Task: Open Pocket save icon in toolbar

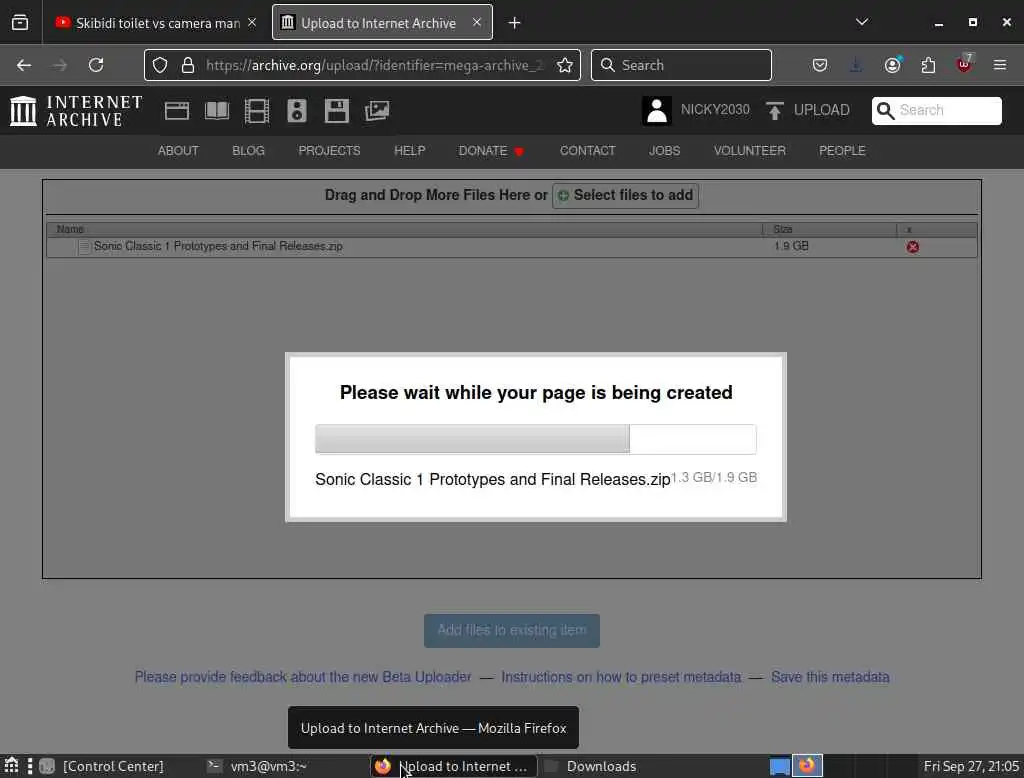Action: pos(820,65)
